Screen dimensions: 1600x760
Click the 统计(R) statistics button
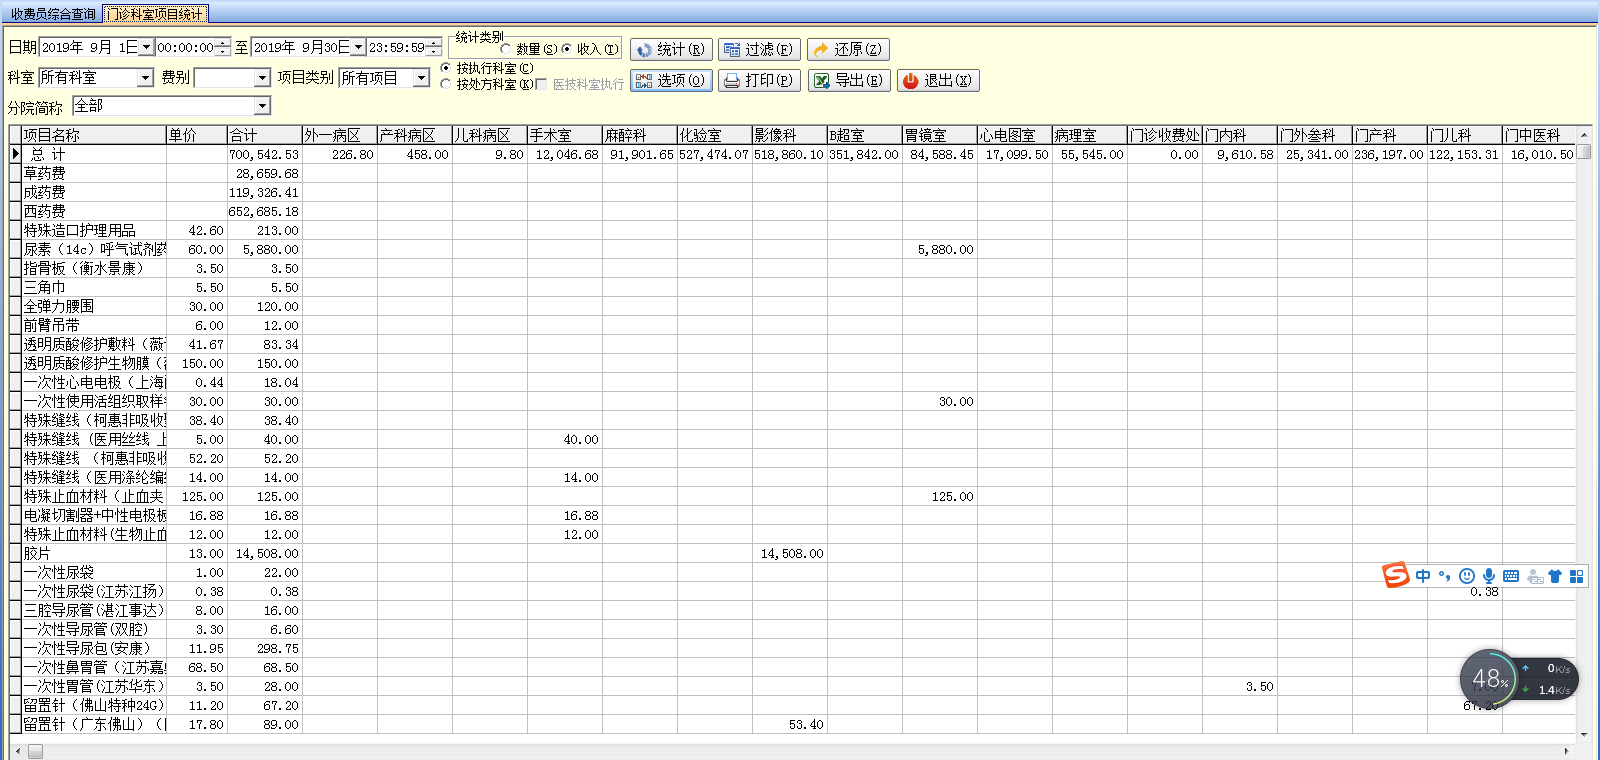pos(670,49)
